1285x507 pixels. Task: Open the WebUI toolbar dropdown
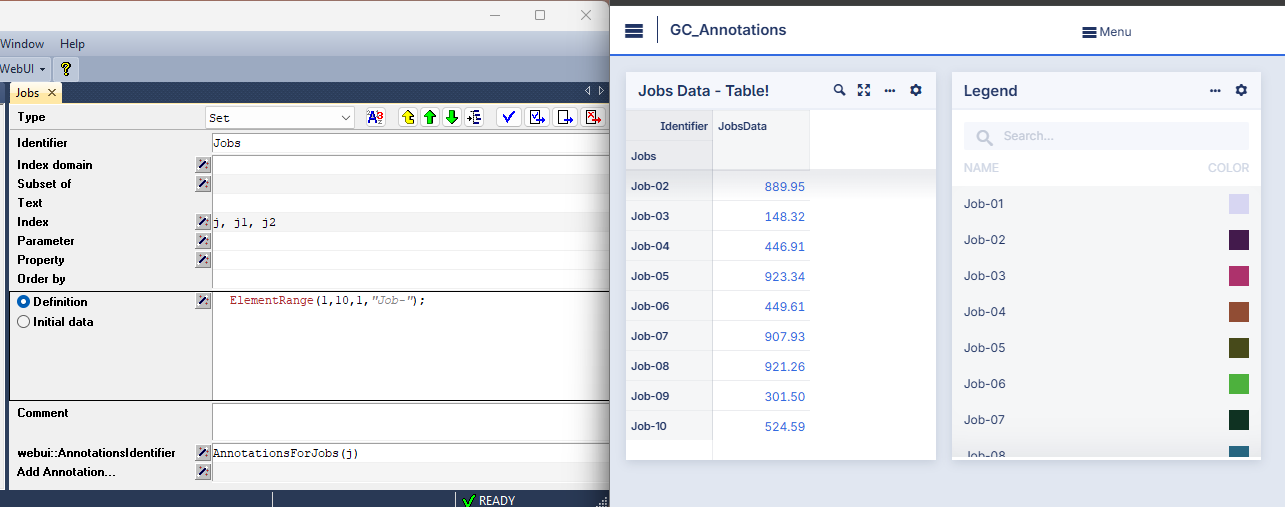tap(23, 69)
